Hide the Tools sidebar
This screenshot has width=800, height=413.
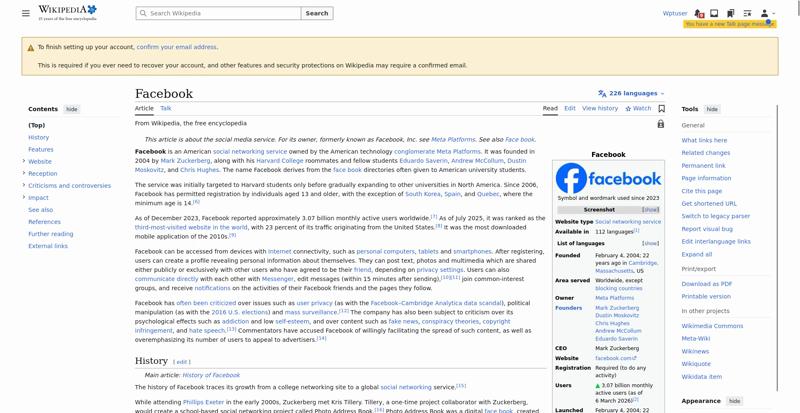click(x=712, y=109)
